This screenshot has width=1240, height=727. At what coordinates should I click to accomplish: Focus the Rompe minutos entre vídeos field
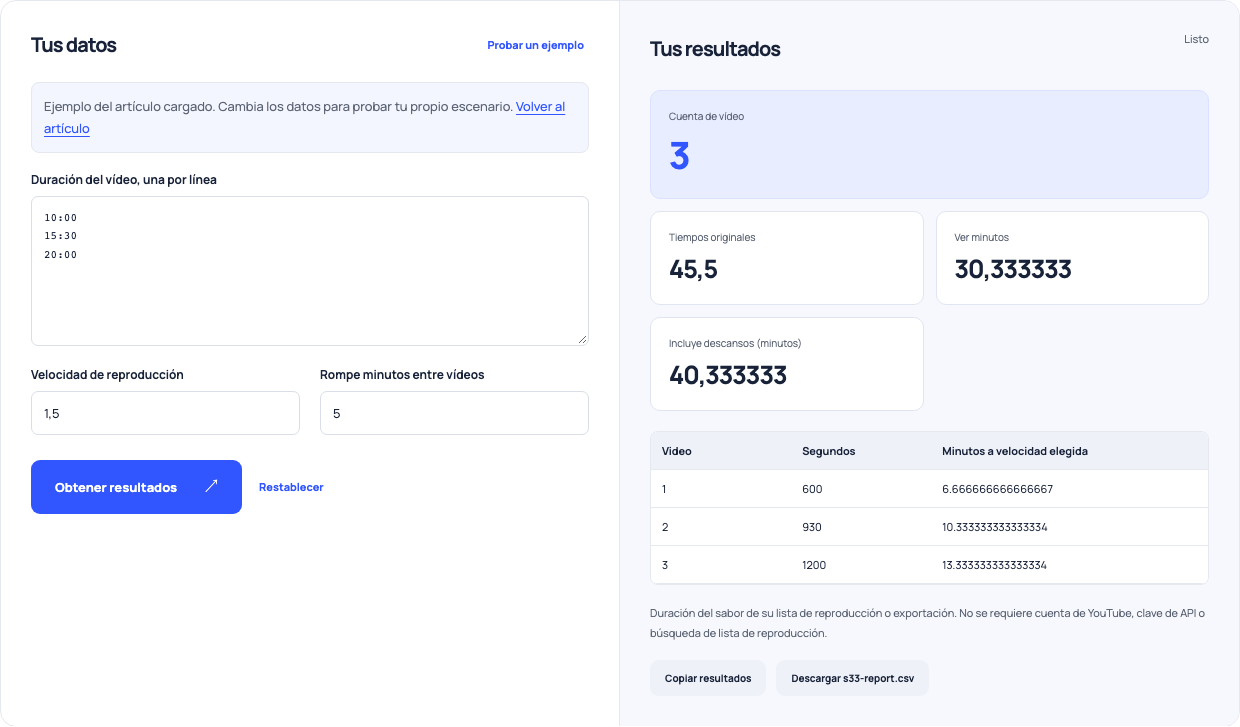454,413
